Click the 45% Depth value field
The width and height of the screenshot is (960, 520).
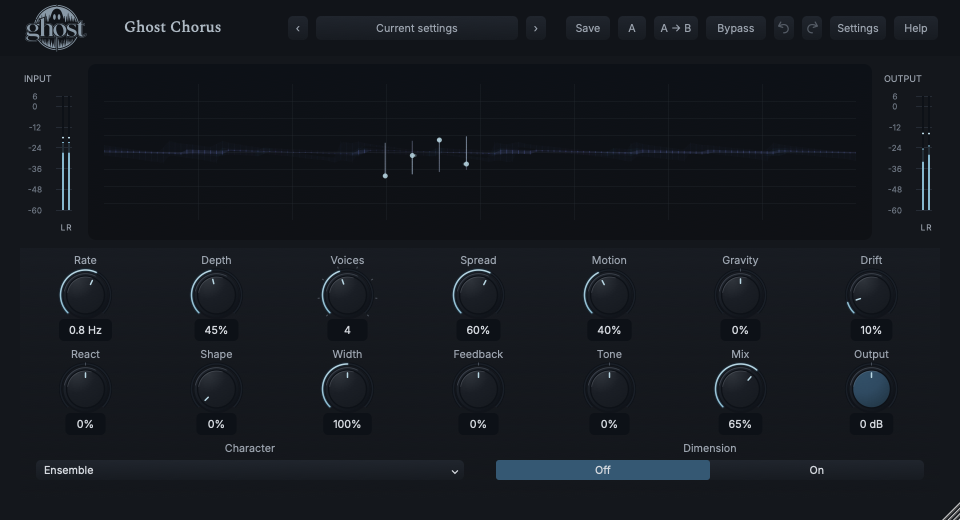coord(216,330)
